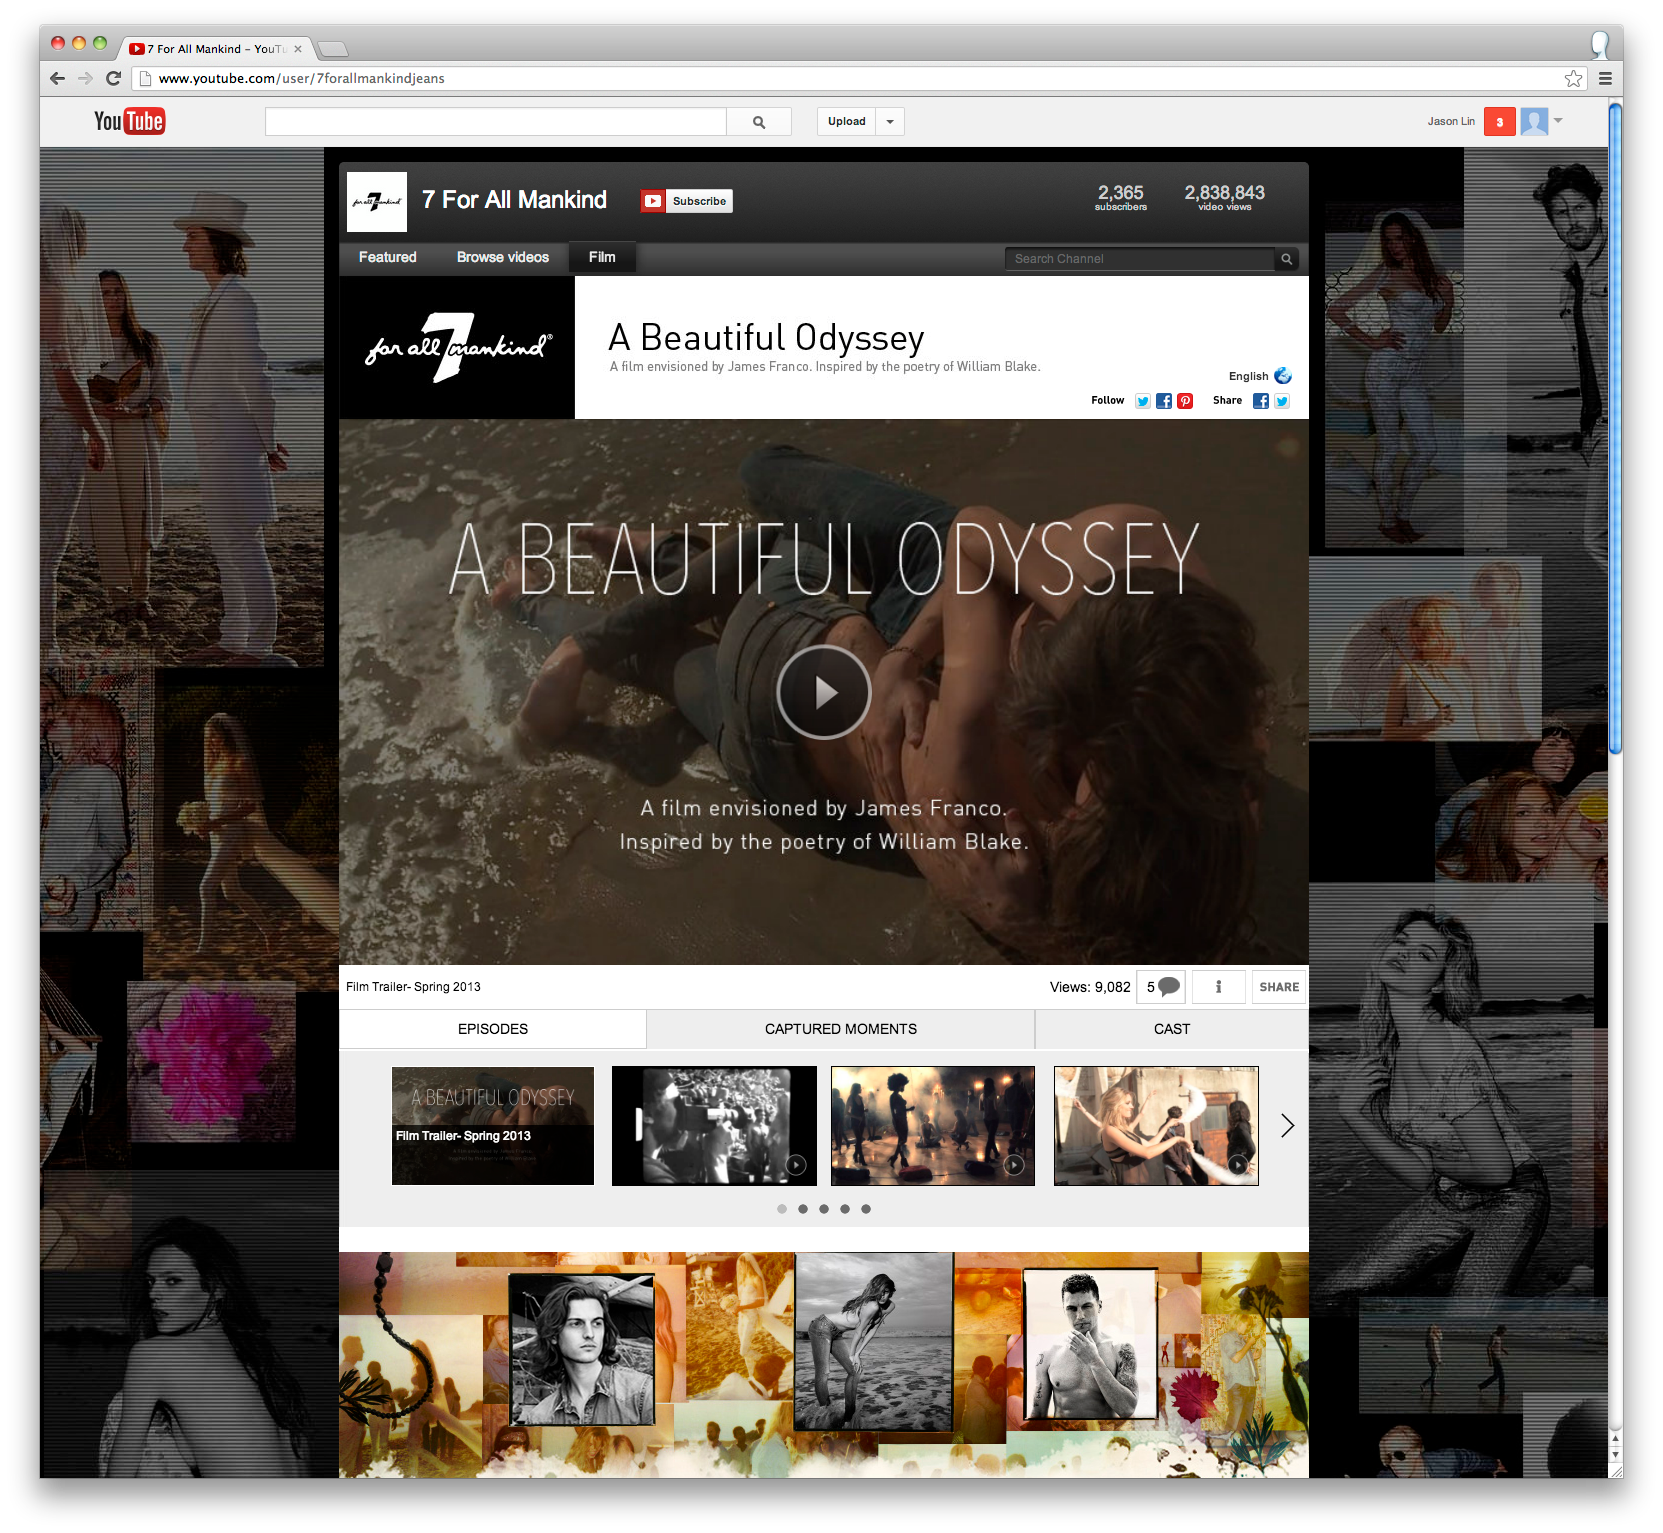This screenshot has height=1533, width=1663.
Task: Reload the page with refresh icon
Action: [x=113, y=78]
